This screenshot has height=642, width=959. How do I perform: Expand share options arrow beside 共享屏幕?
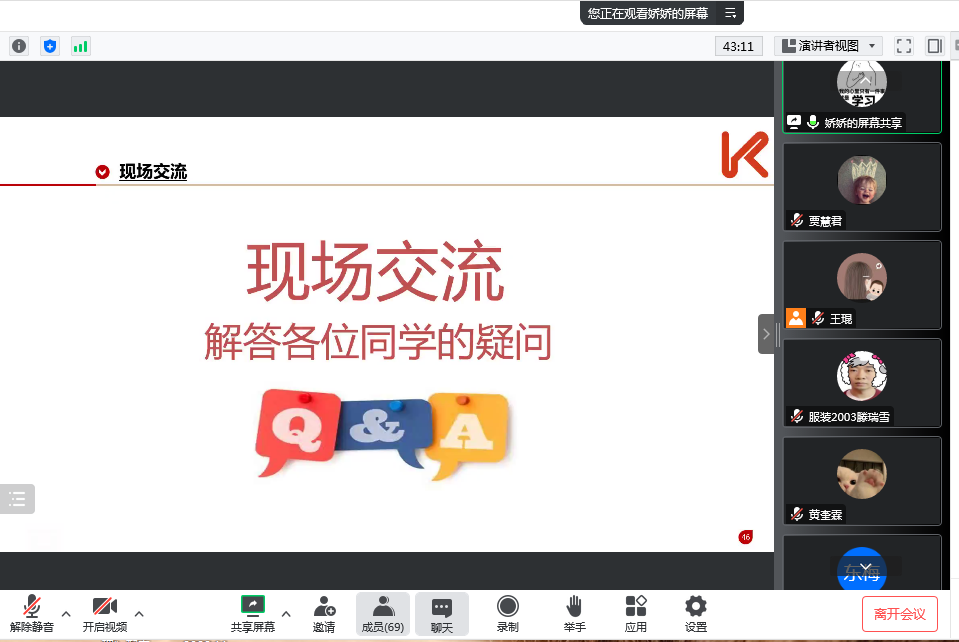click(286, 613)
